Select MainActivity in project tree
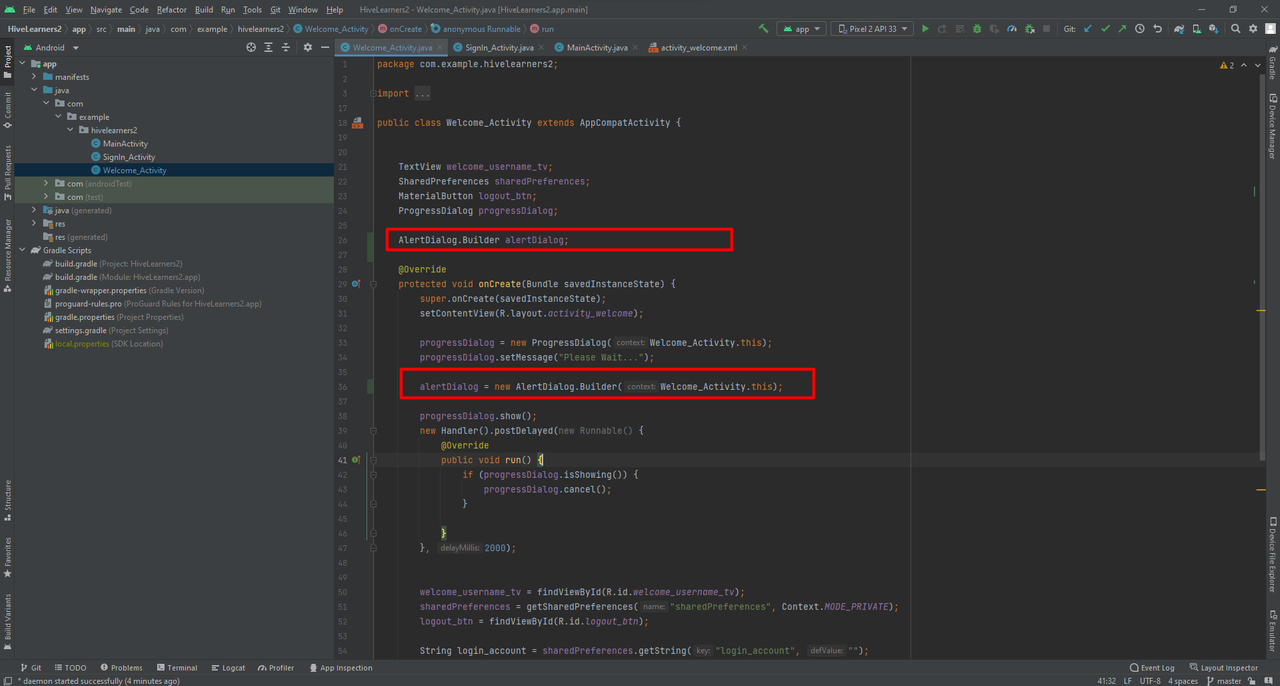The image size is (1280, 686). pyautogui.click(x=125, y=144)
